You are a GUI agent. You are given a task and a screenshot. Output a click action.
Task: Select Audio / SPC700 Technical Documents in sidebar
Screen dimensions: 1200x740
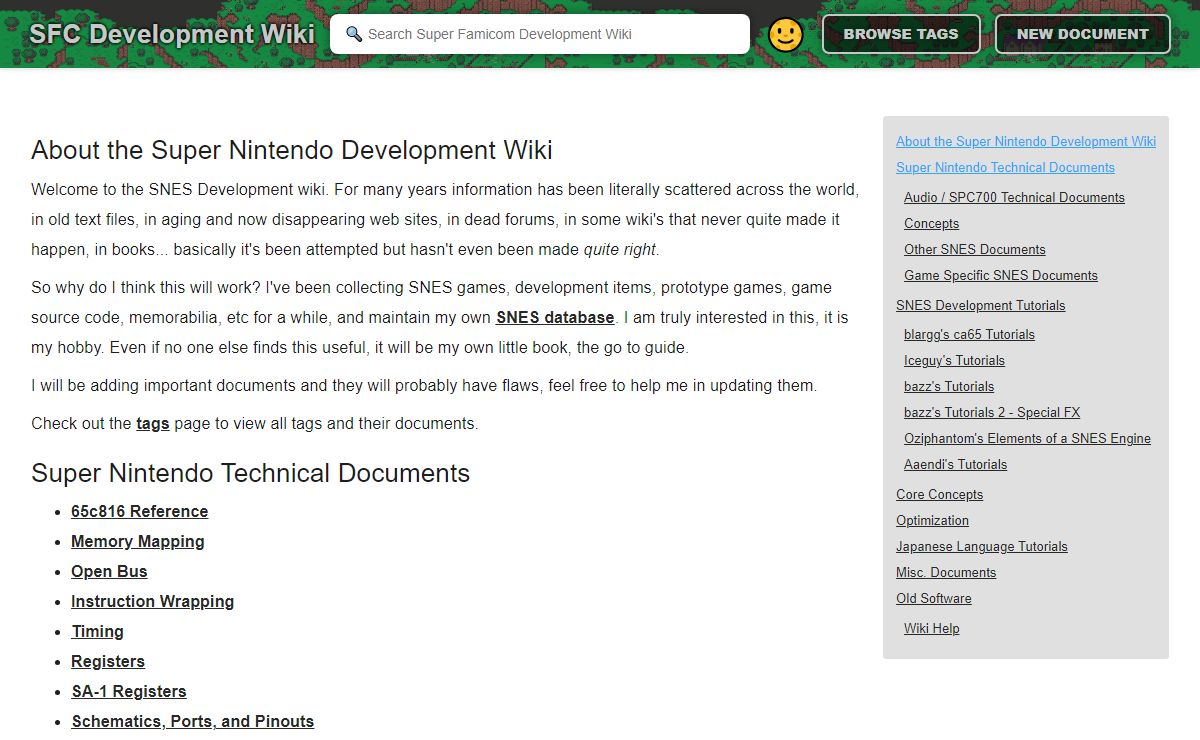1014,197
